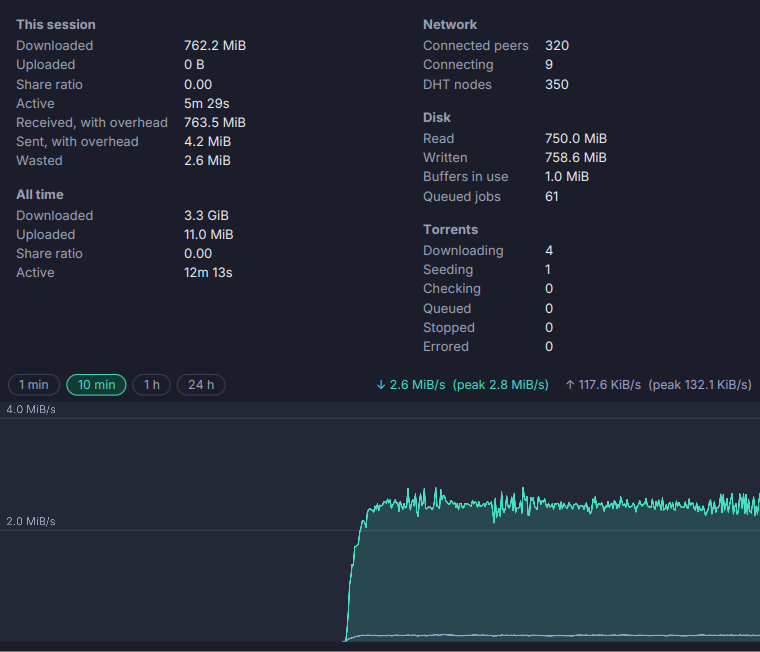This screenshot has width=760, height=652.
Task: Click the download peak 2.8 MiB/s text
Action: click(501, 385)
